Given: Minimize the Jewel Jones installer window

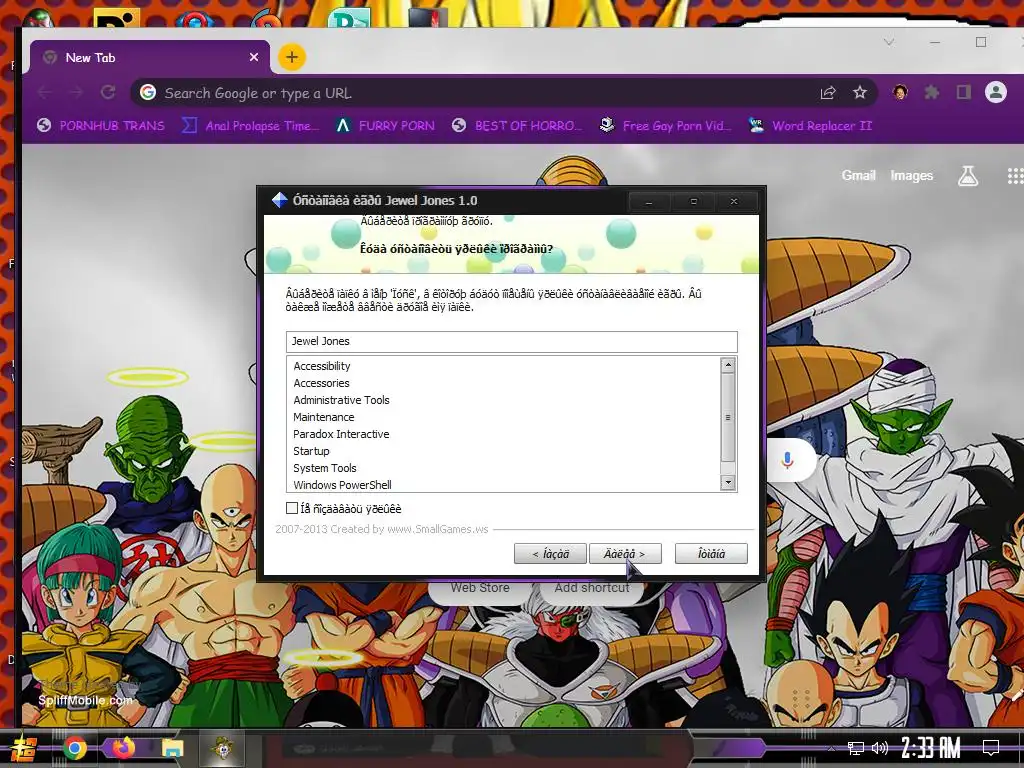Looking at the screenshot, I should tap(648, 201).
